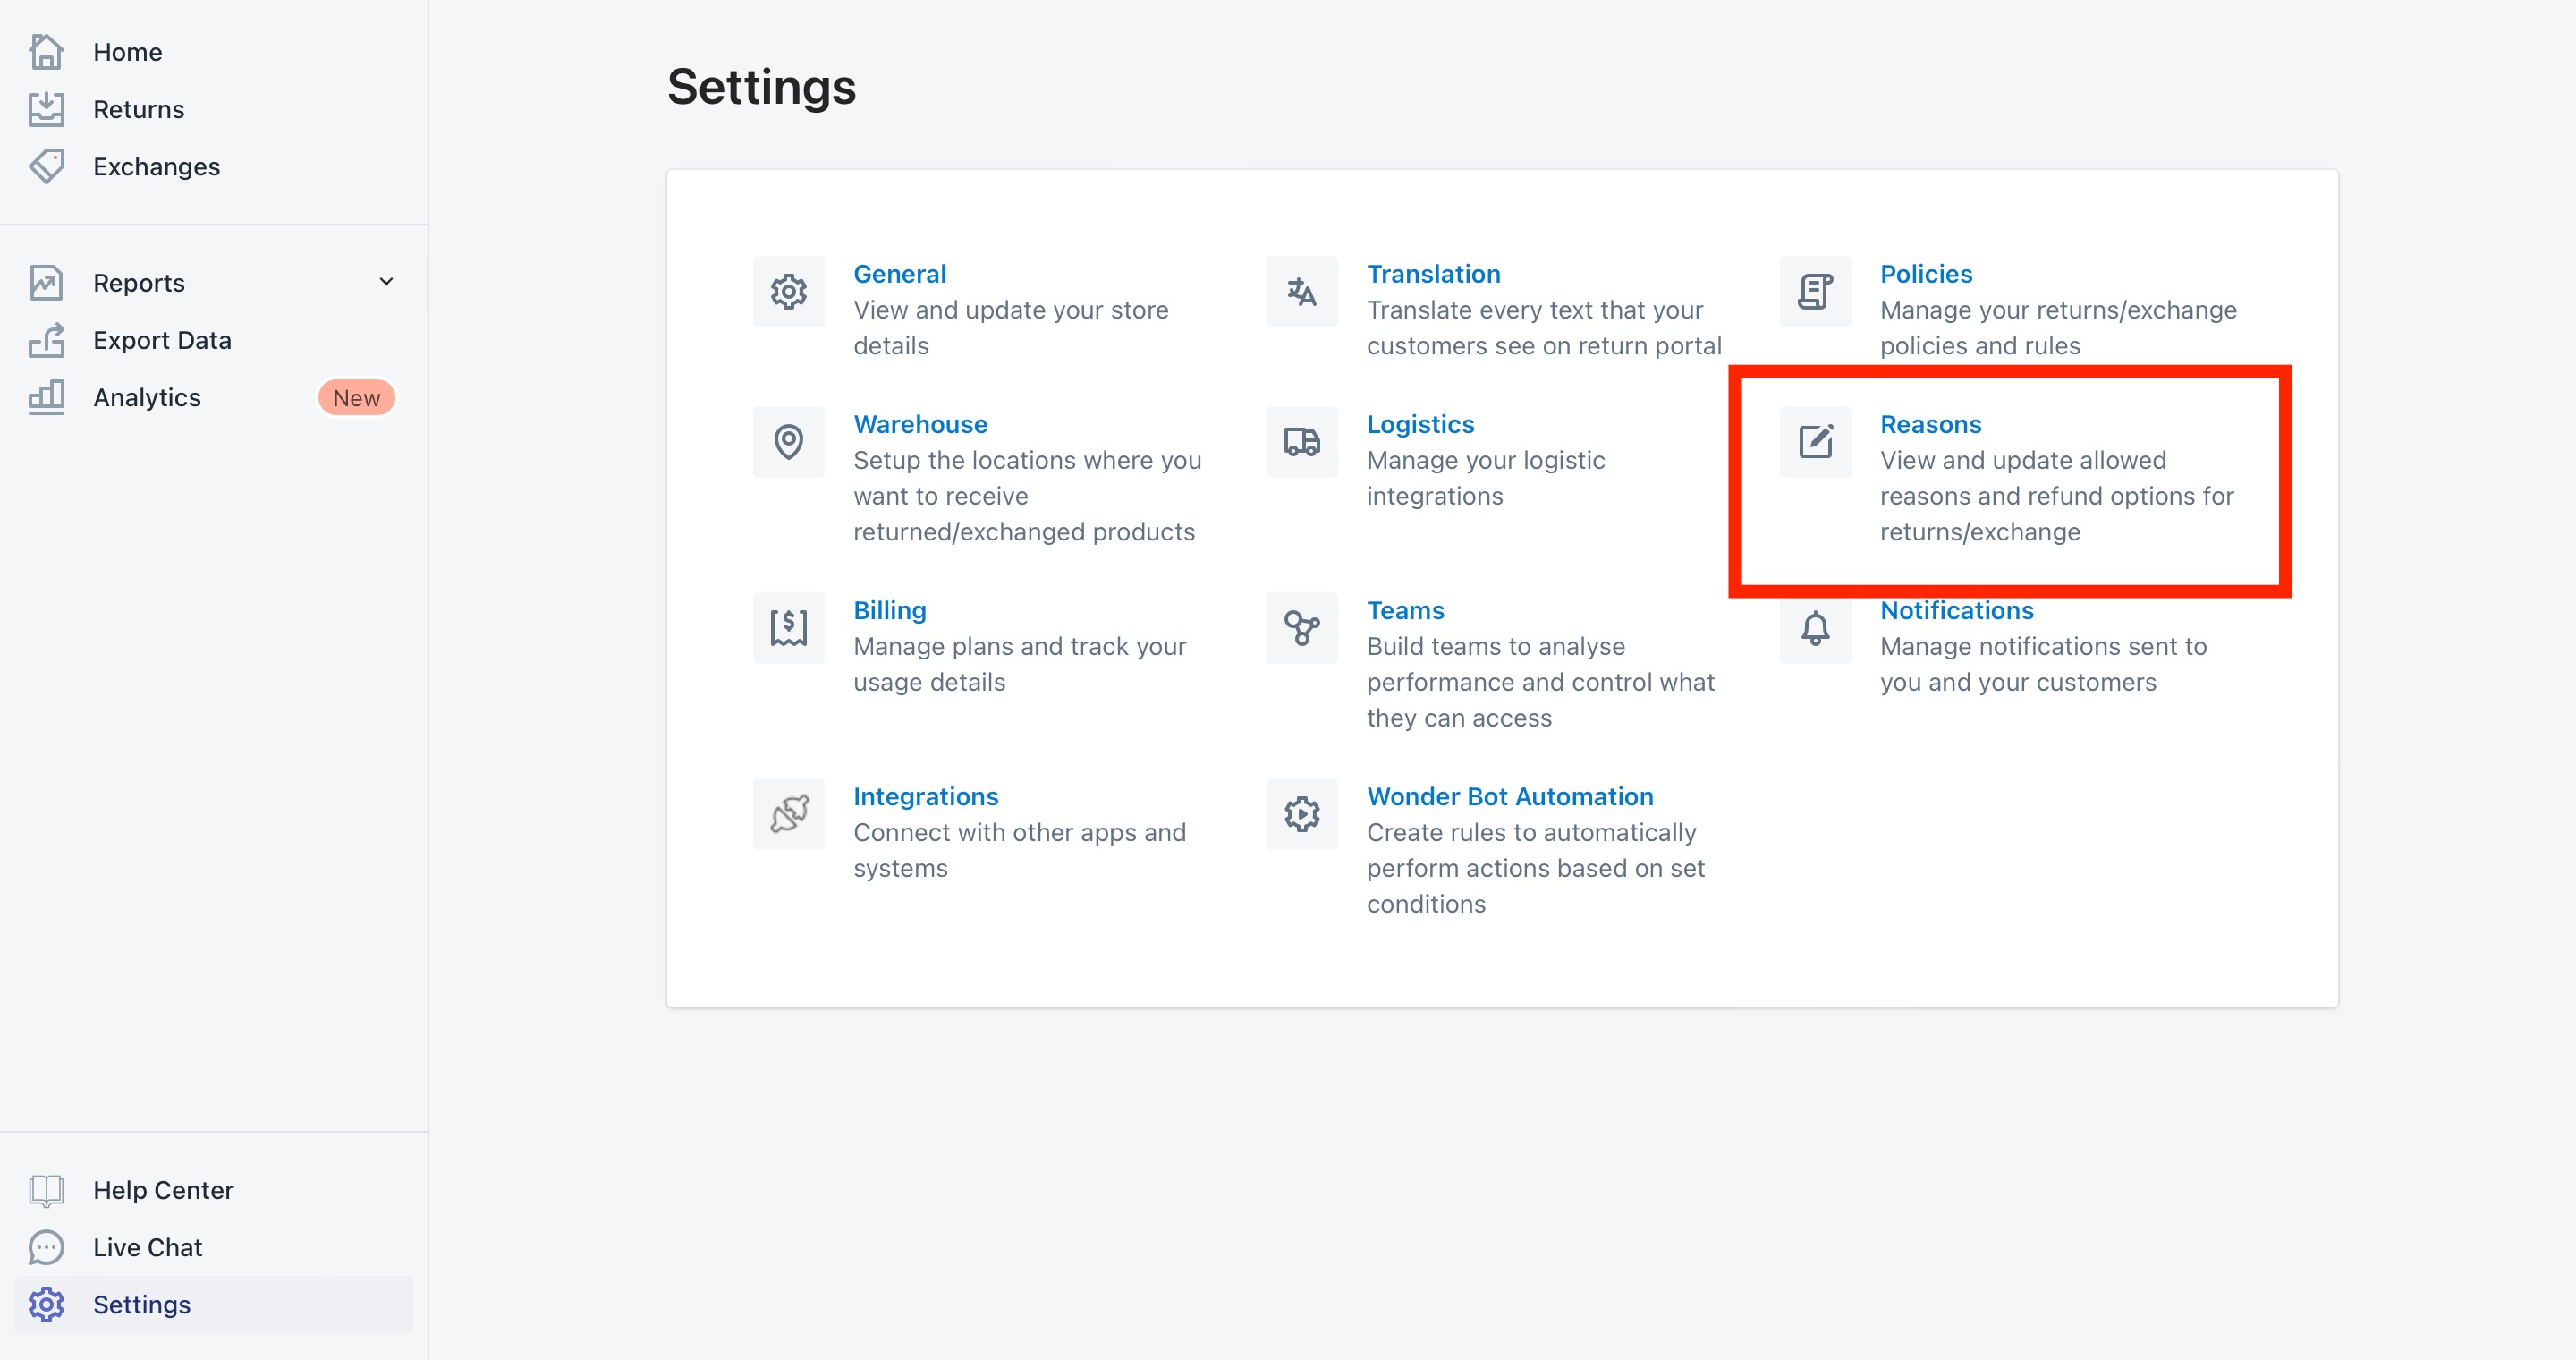
Task: Click the Teams nodes icon
Action: pyautogui.click(x=1301, y=628)
